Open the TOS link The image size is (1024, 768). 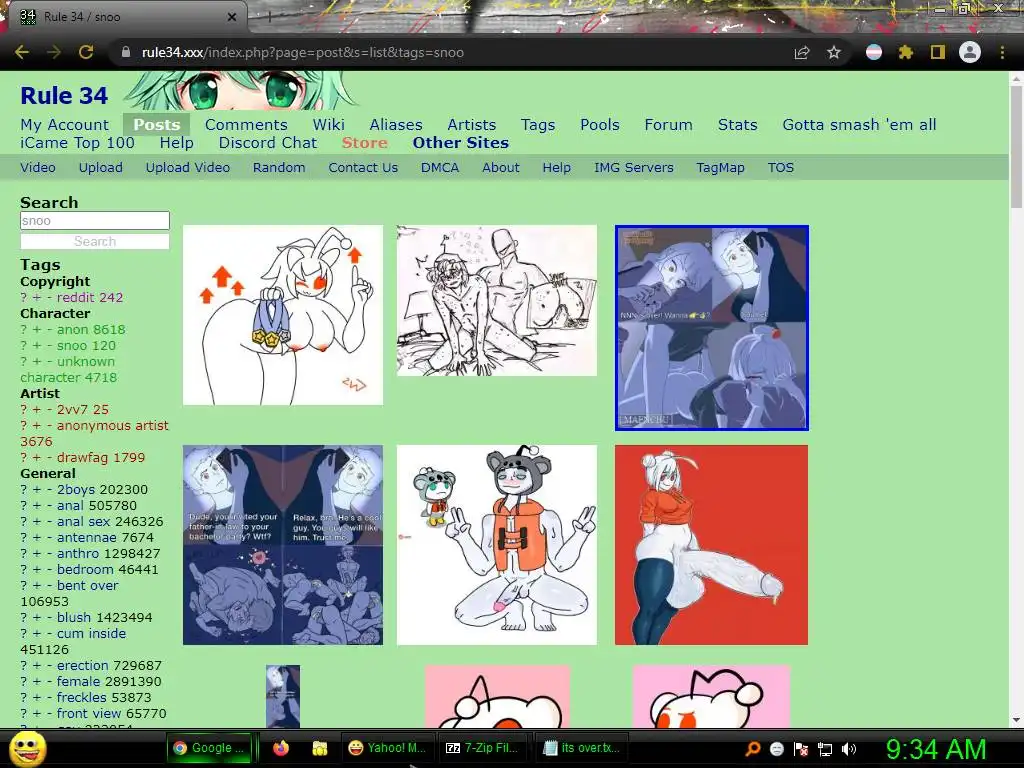(780, 167)
